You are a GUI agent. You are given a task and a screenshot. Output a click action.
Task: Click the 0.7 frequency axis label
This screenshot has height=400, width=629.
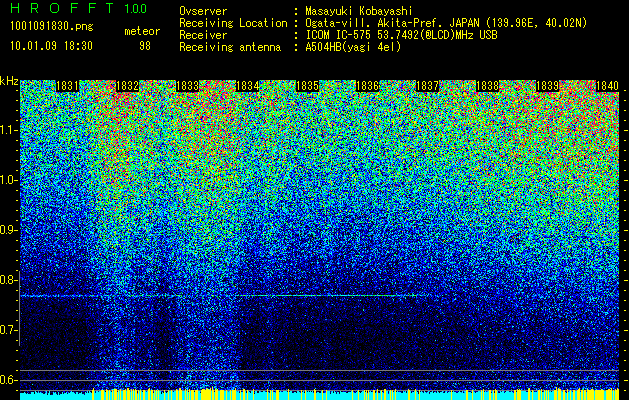click(x=8, y=330)
